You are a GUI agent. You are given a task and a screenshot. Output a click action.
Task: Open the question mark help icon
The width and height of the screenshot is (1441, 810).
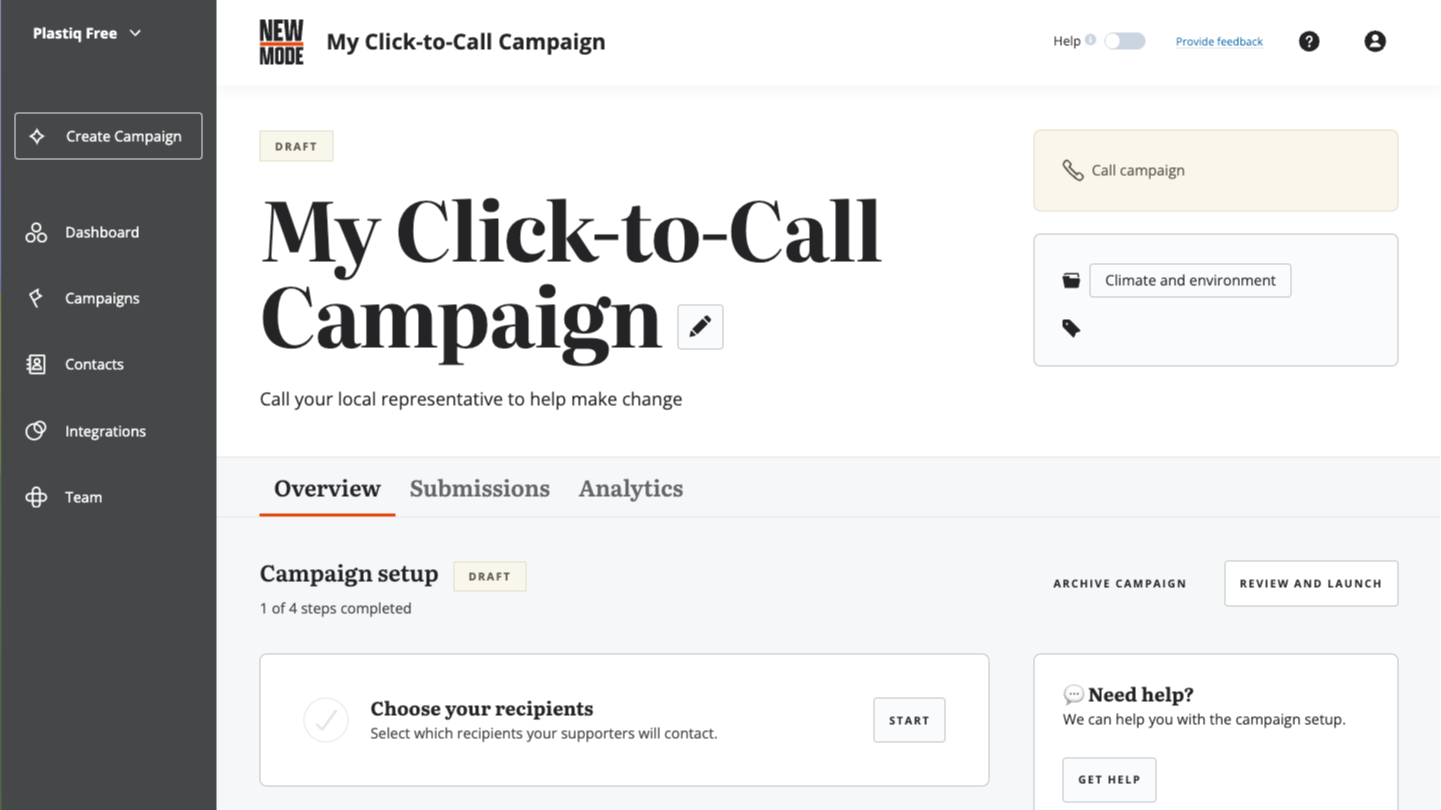click(x=1309, y=41)
